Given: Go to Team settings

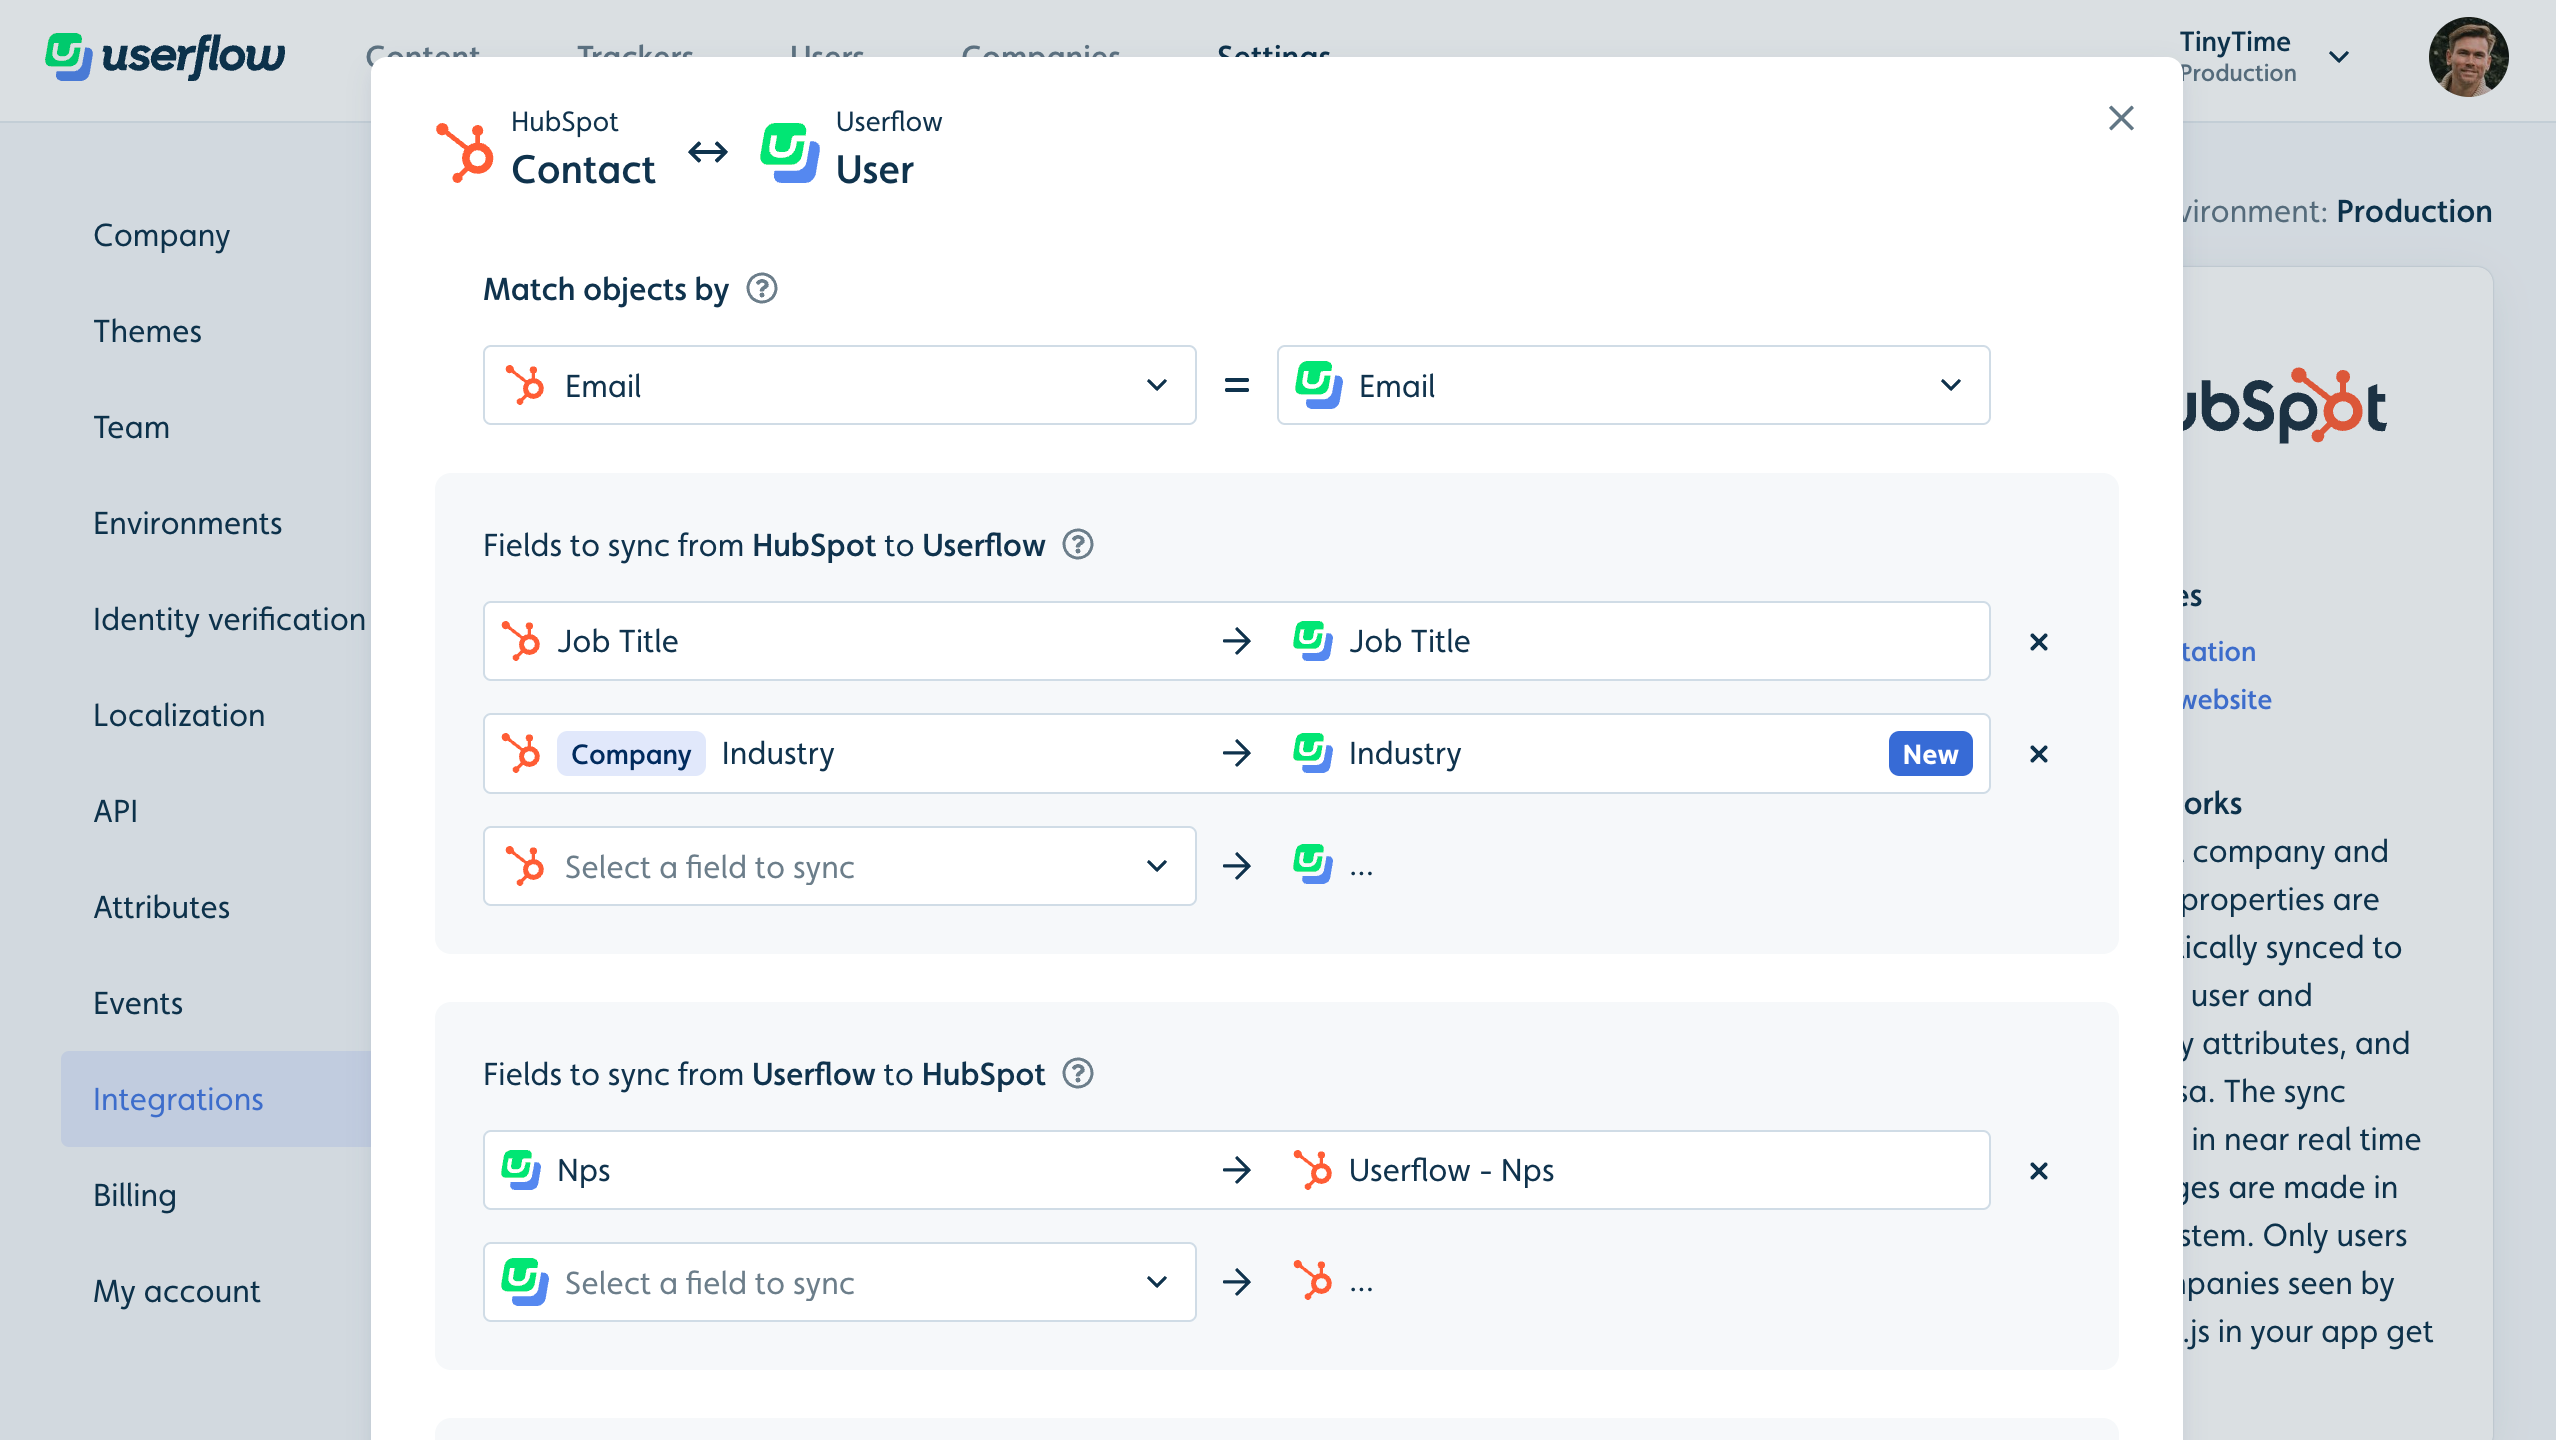Looking at the screenshot, I should [x=131, y=427].
